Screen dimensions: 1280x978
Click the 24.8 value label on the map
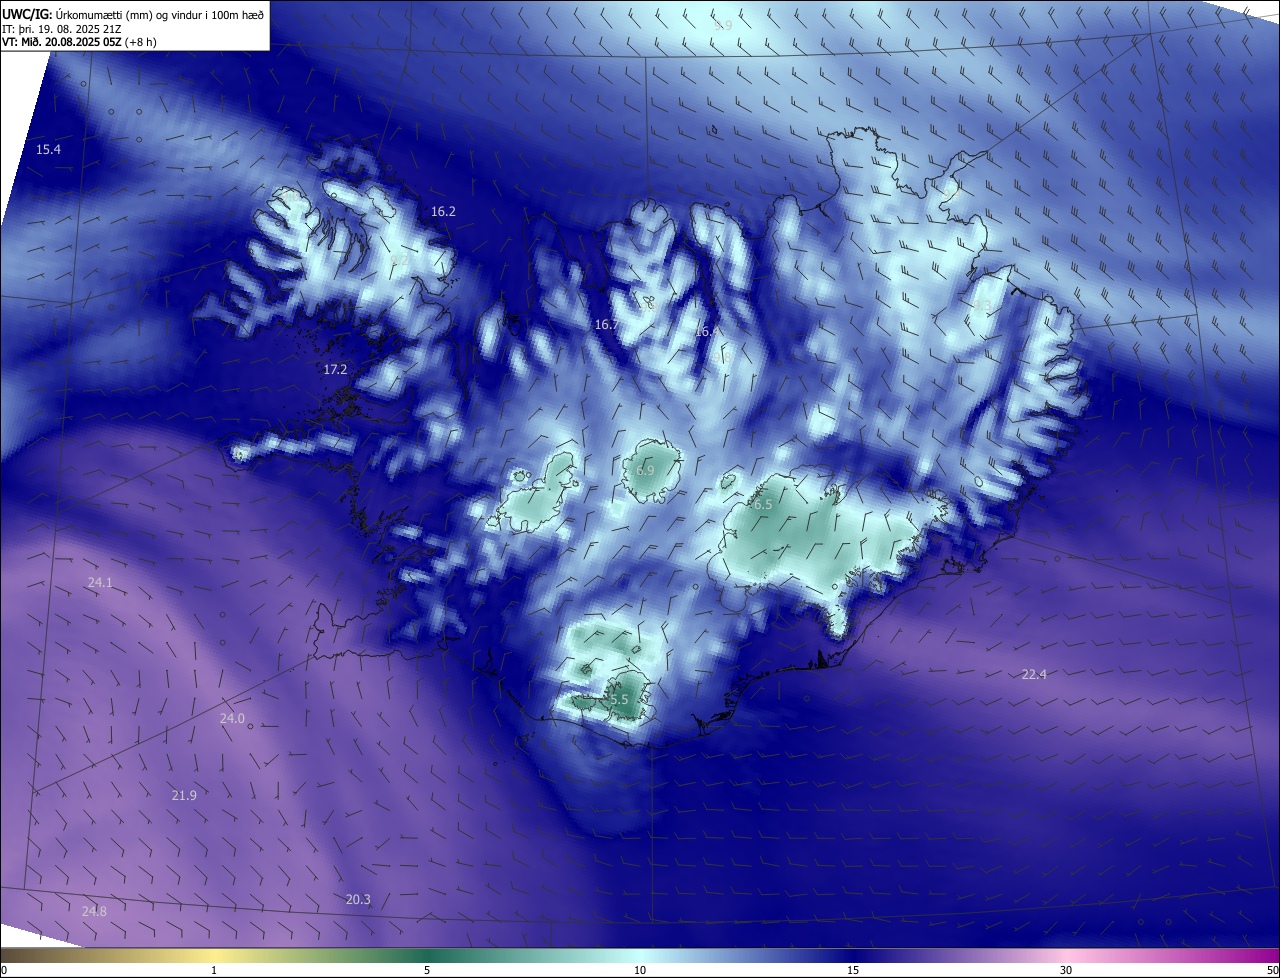94,911
